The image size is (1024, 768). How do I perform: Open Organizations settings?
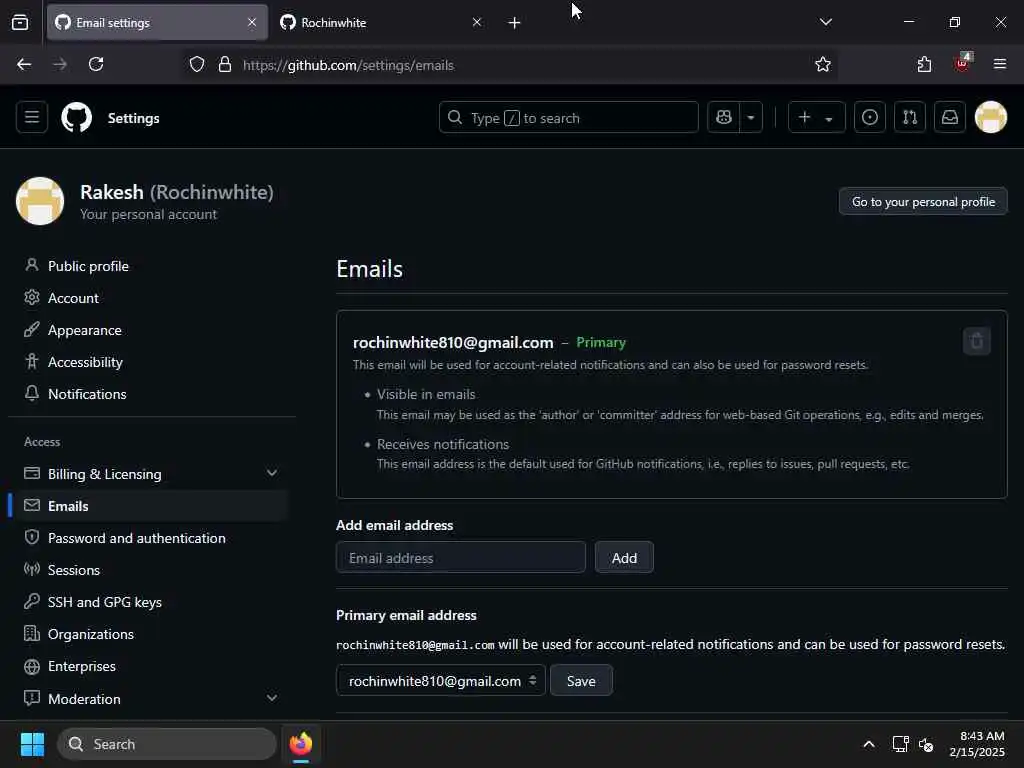coord(91,633)
